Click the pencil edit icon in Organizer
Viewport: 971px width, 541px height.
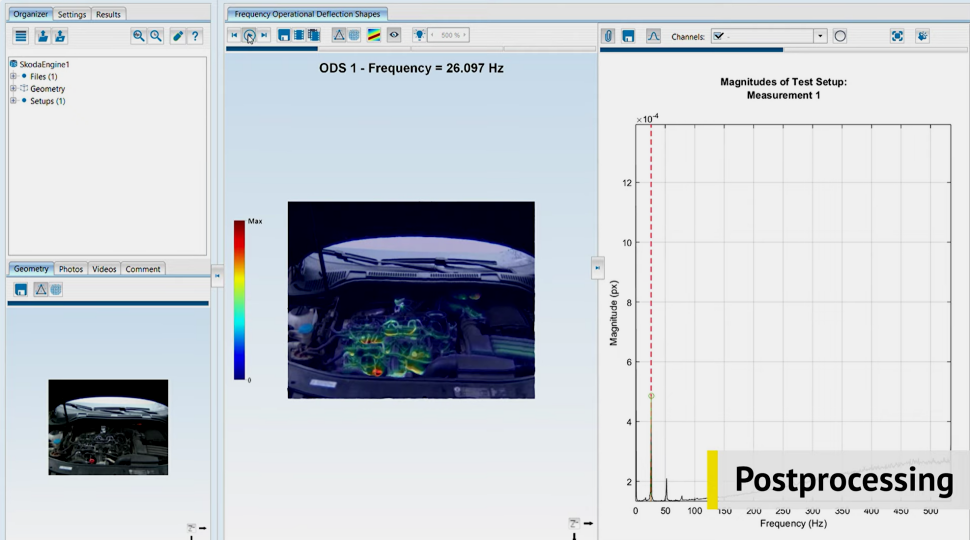(178, 36)
